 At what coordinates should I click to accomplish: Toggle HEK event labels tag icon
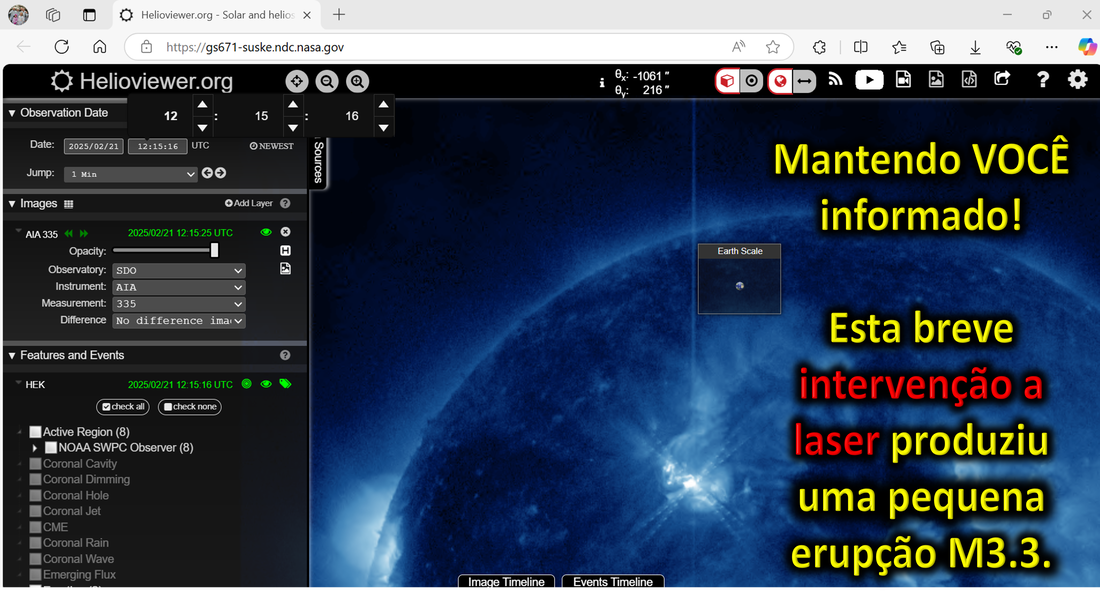point(286,384)
